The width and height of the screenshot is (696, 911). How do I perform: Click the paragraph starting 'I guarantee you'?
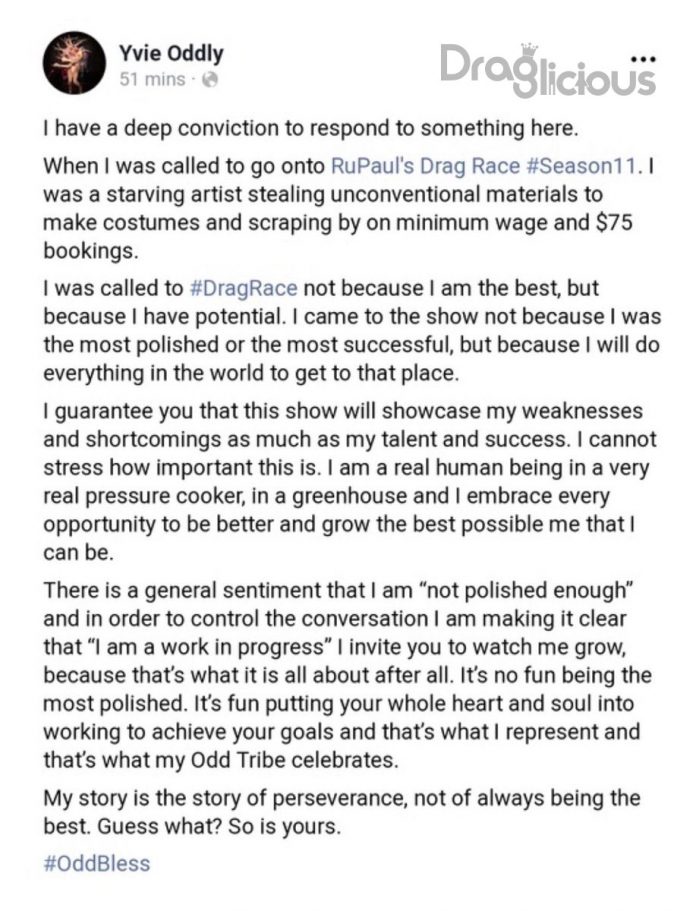(x=350, y=482)
